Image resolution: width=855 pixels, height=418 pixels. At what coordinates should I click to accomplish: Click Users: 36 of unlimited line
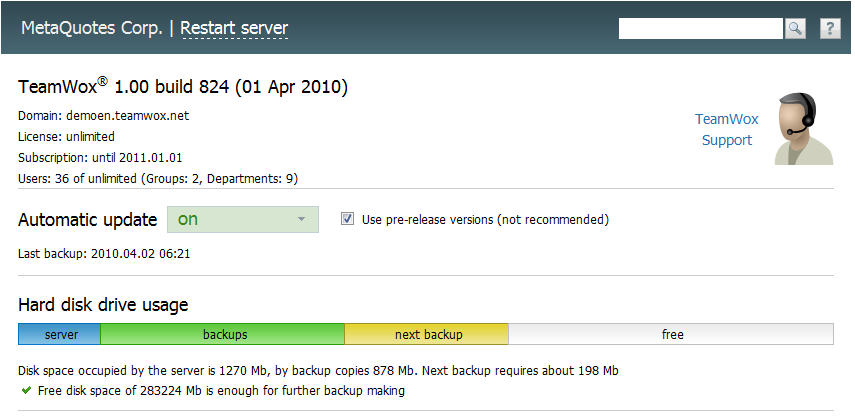click(158, 179)
